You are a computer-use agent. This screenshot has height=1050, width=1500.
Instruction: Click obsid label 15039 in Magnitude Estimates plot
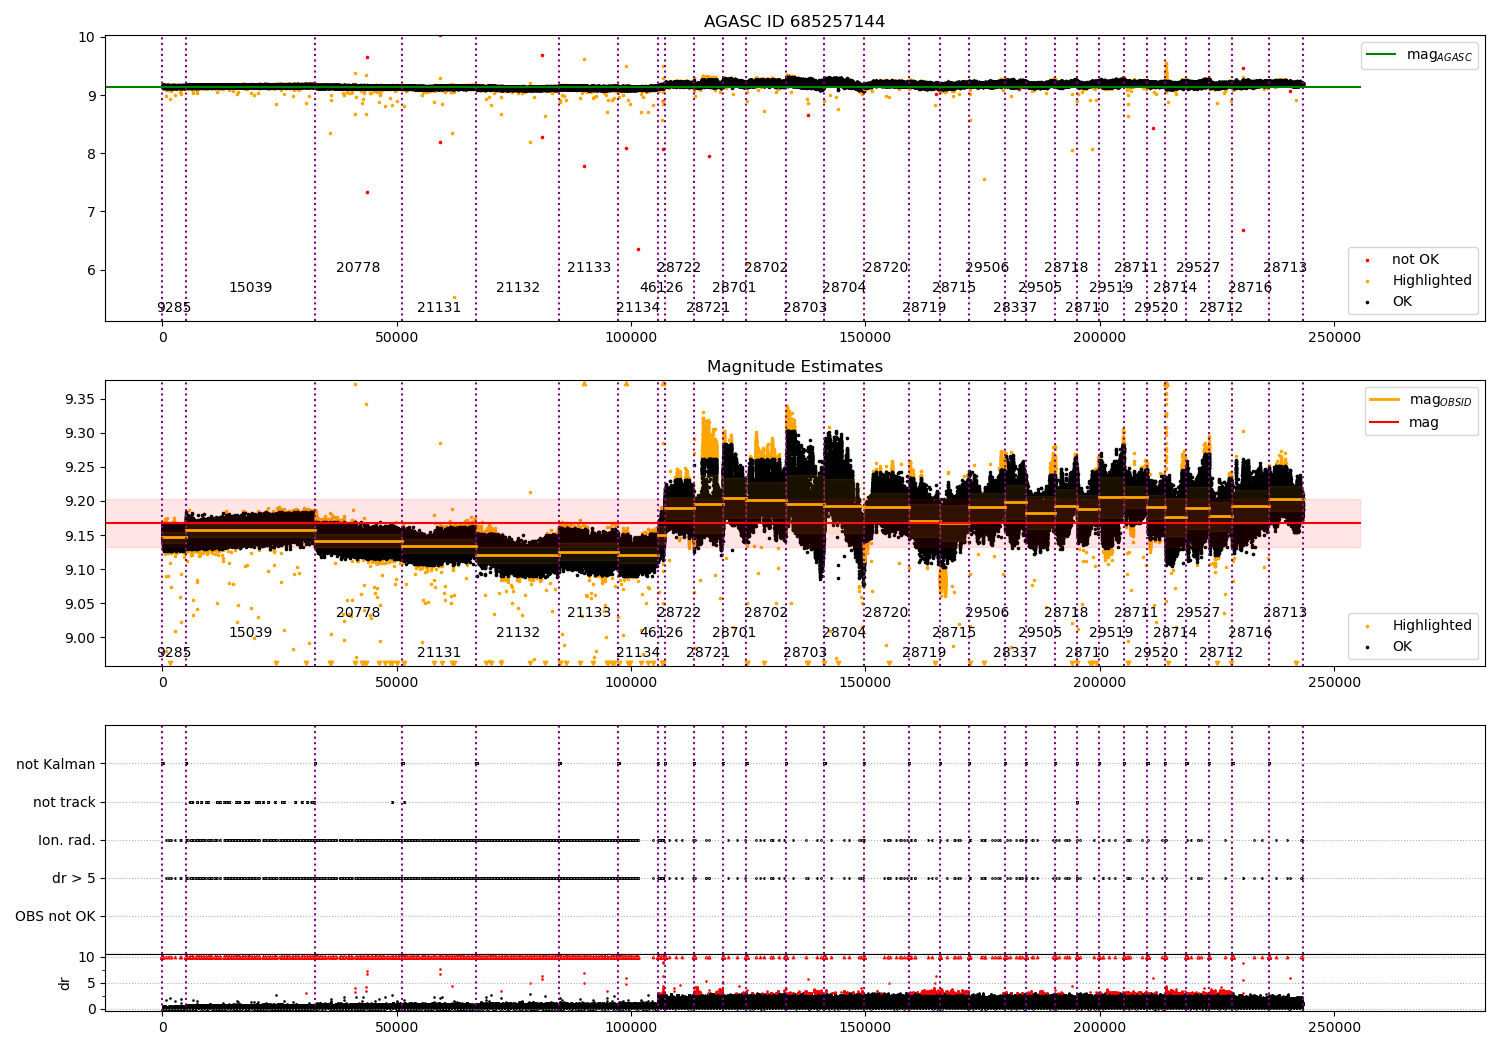(x=250, y=632)
